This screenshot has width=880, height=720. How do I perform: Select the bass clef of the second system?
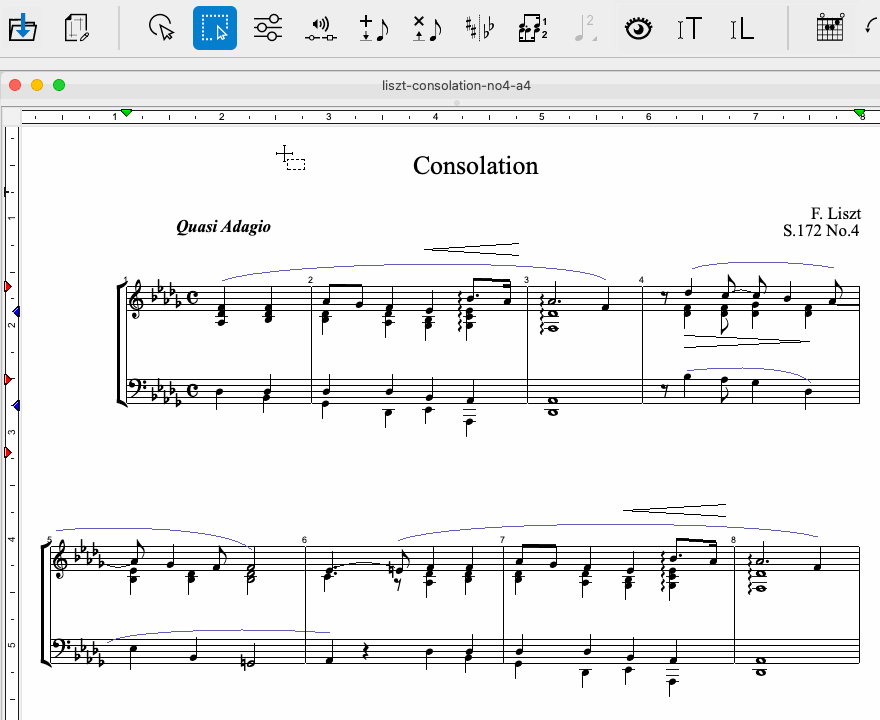[59, 648]
